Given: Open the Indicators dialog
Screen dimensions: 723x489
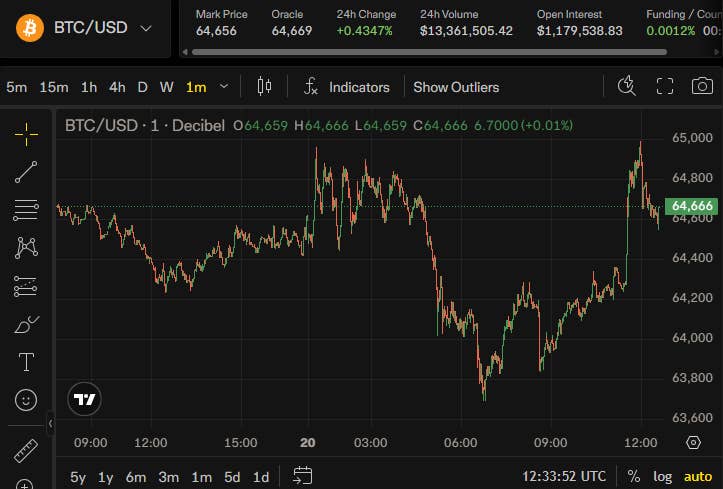Looking at the screenshot, I should point(359,87).
